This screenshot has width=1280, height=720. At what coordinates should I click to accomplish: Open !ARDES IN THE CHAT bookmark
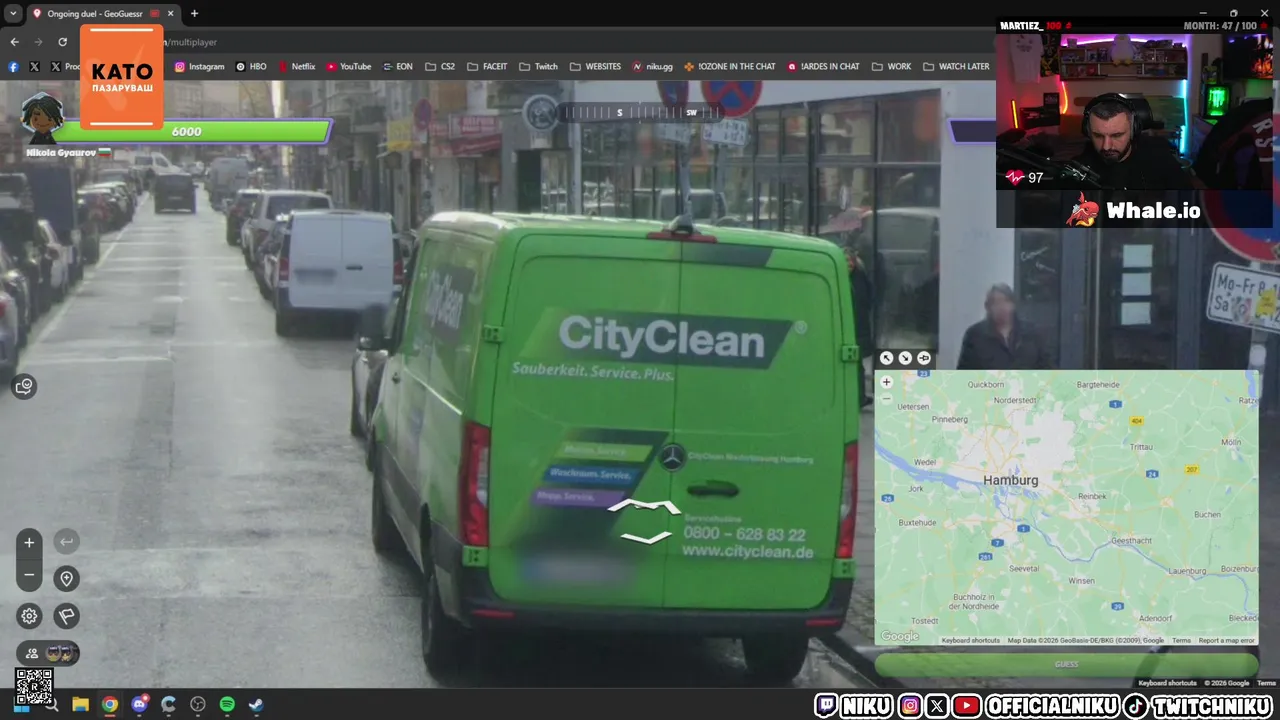click(823, 67)
